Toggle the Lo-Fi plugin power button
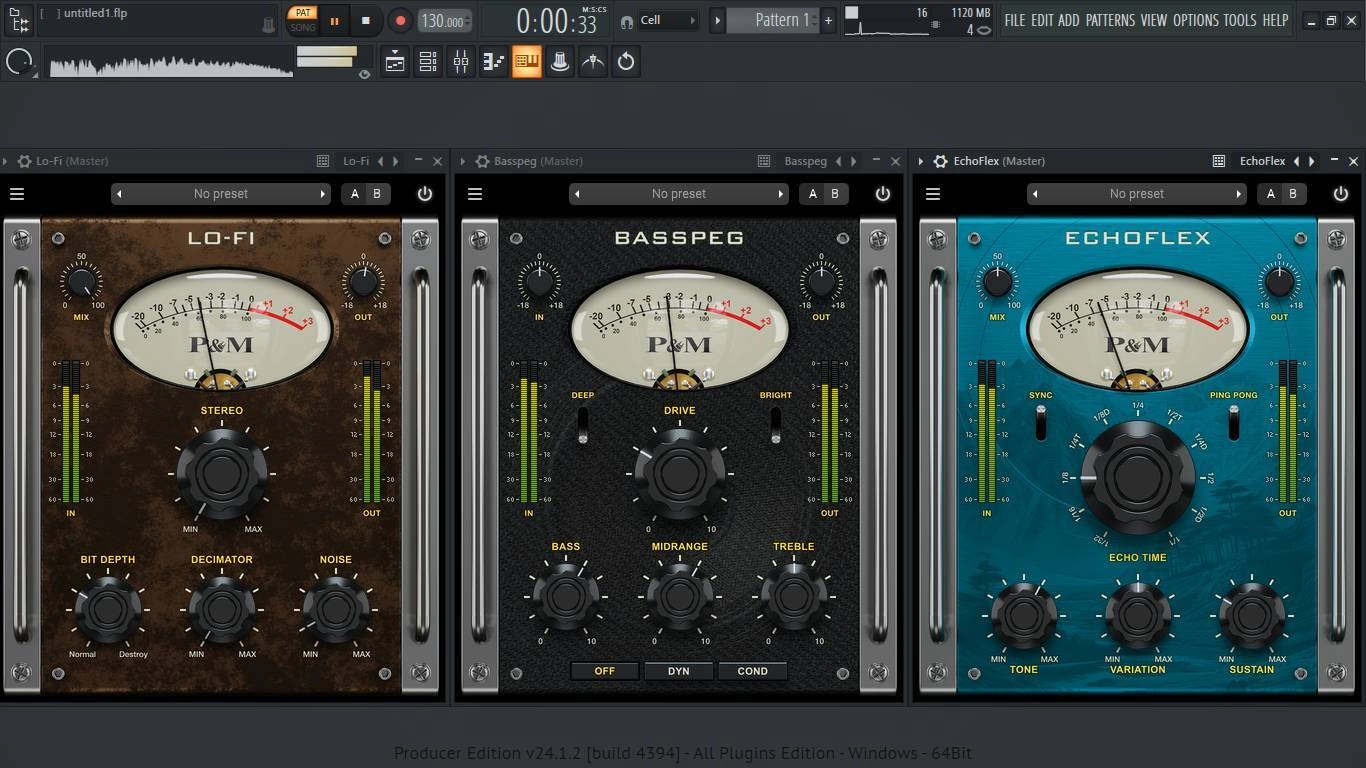 coord(425,194)
